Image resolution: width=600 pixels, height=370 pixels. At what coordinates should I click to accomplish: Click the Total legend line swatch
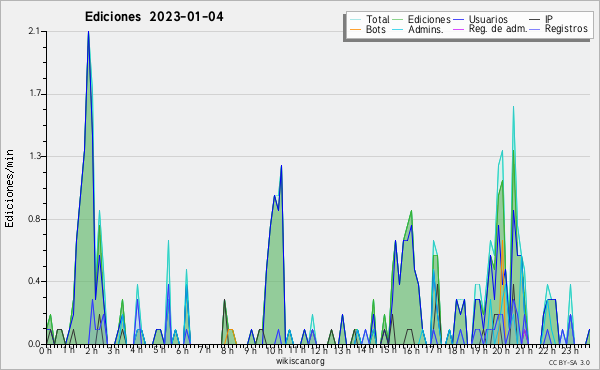355,20
